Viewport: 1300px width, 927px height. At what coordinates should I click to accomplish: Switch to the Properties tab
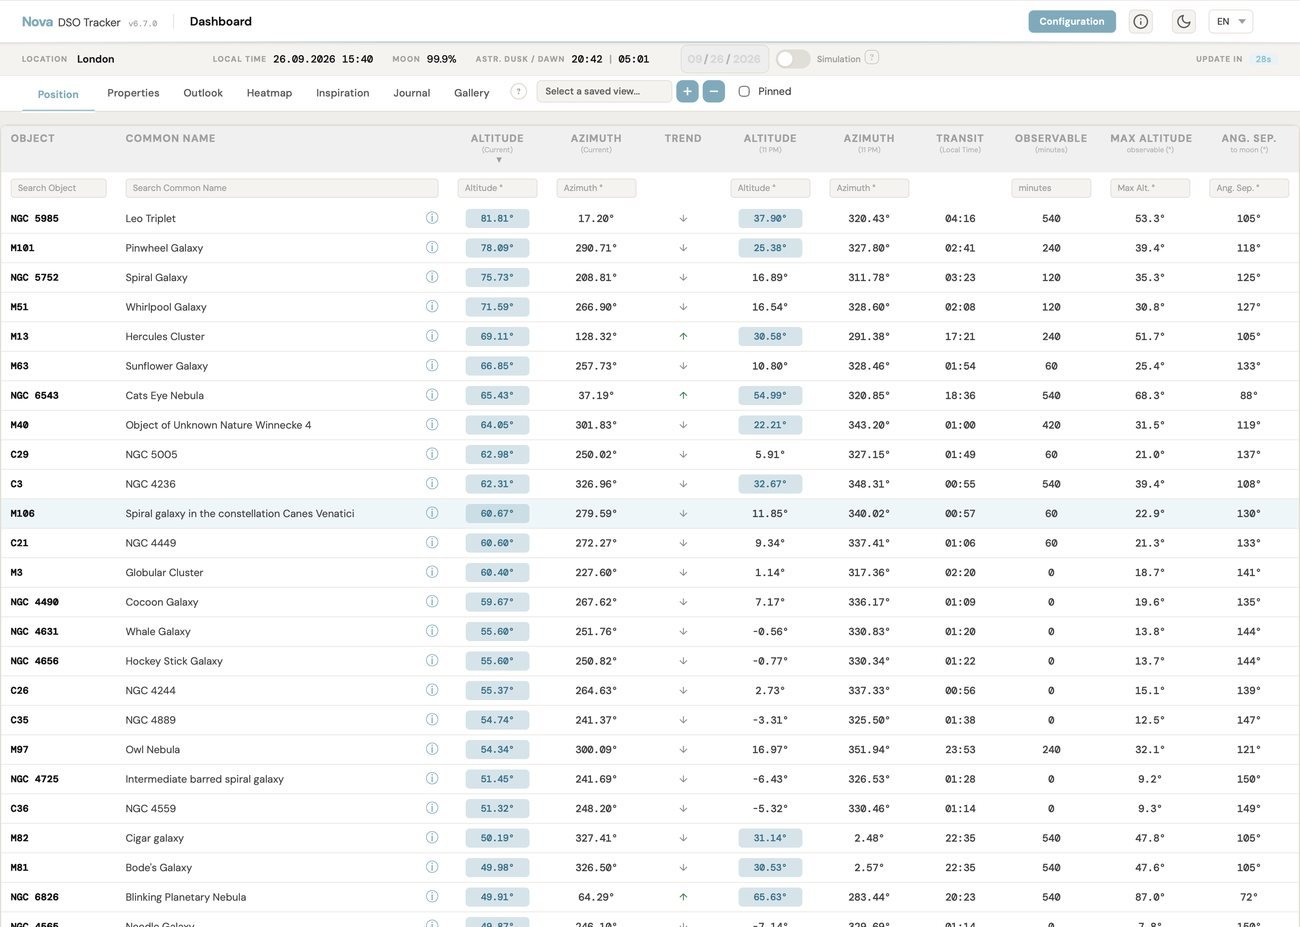coord(133,93)
